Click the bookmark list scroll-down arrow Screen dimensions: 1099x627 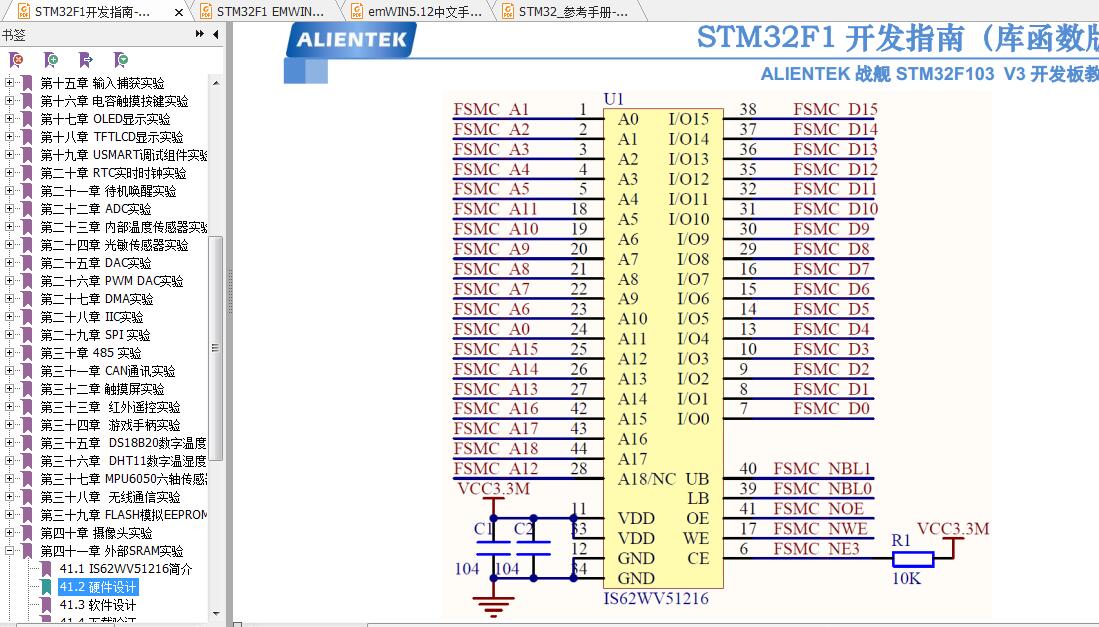tap(216, 614)
